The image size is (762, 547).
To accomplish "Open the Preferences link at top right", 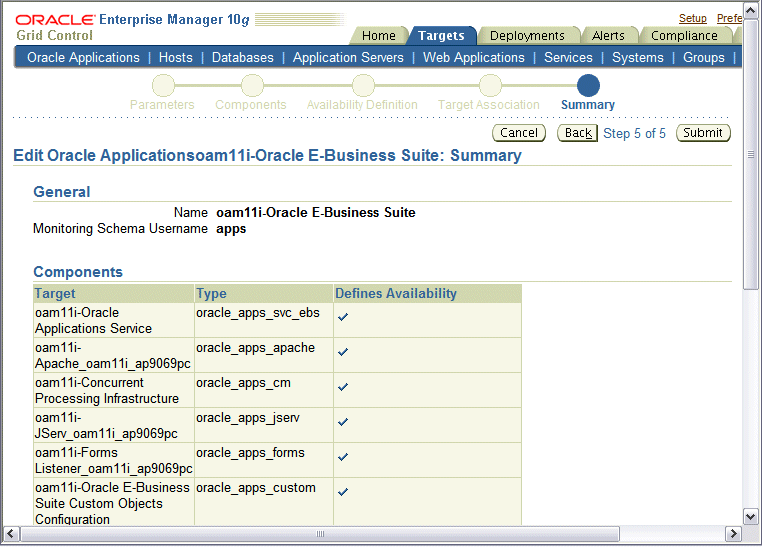I will (729, 18).
